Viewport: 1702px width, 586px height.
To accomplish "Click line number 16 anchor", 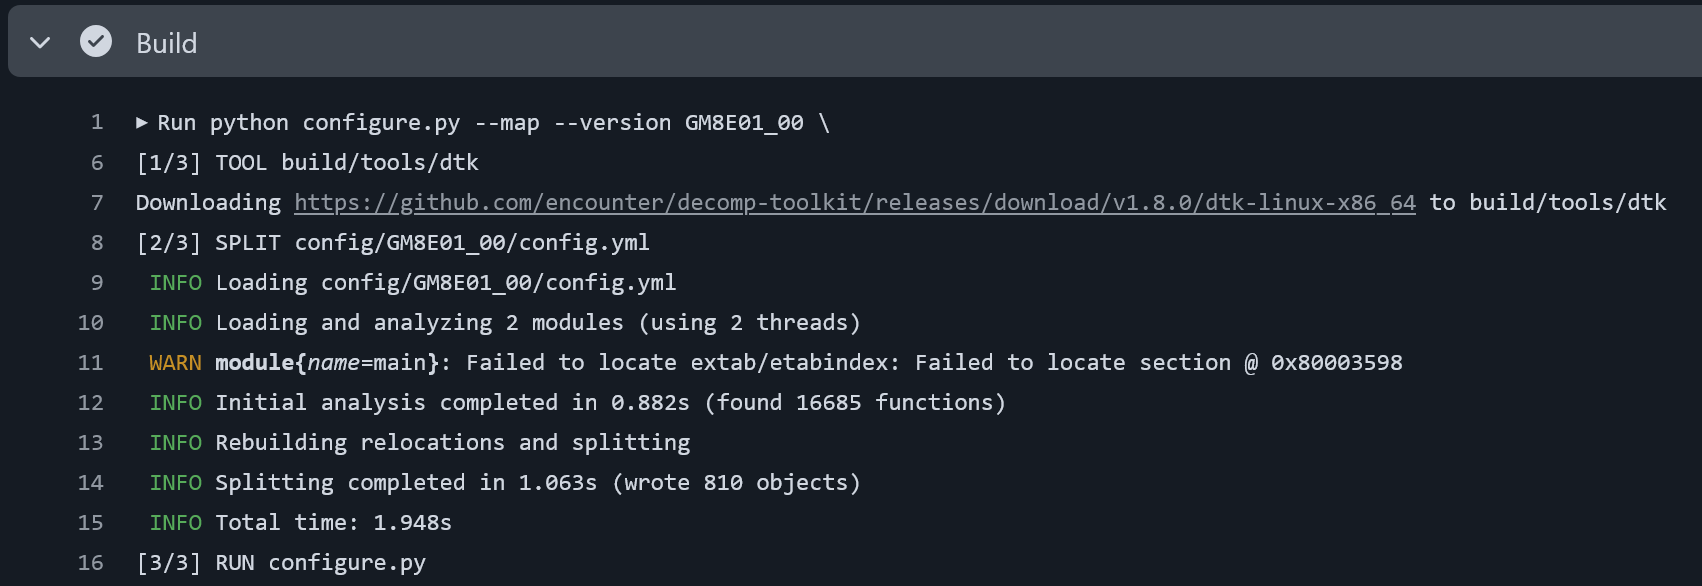I will click(91, 563).
